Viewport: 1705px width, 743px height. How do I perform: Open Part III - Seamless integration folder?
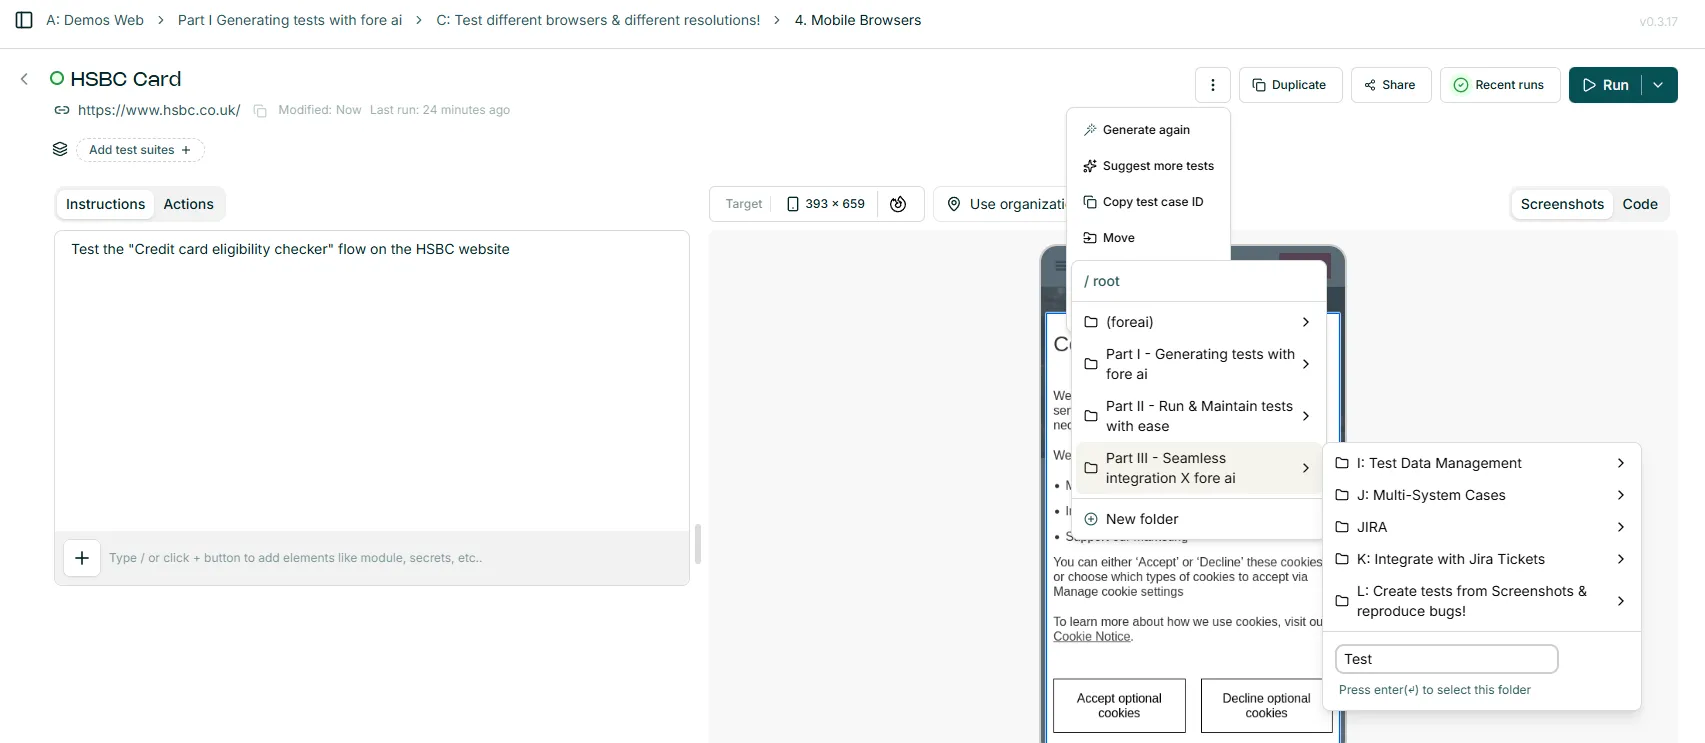1198,468
